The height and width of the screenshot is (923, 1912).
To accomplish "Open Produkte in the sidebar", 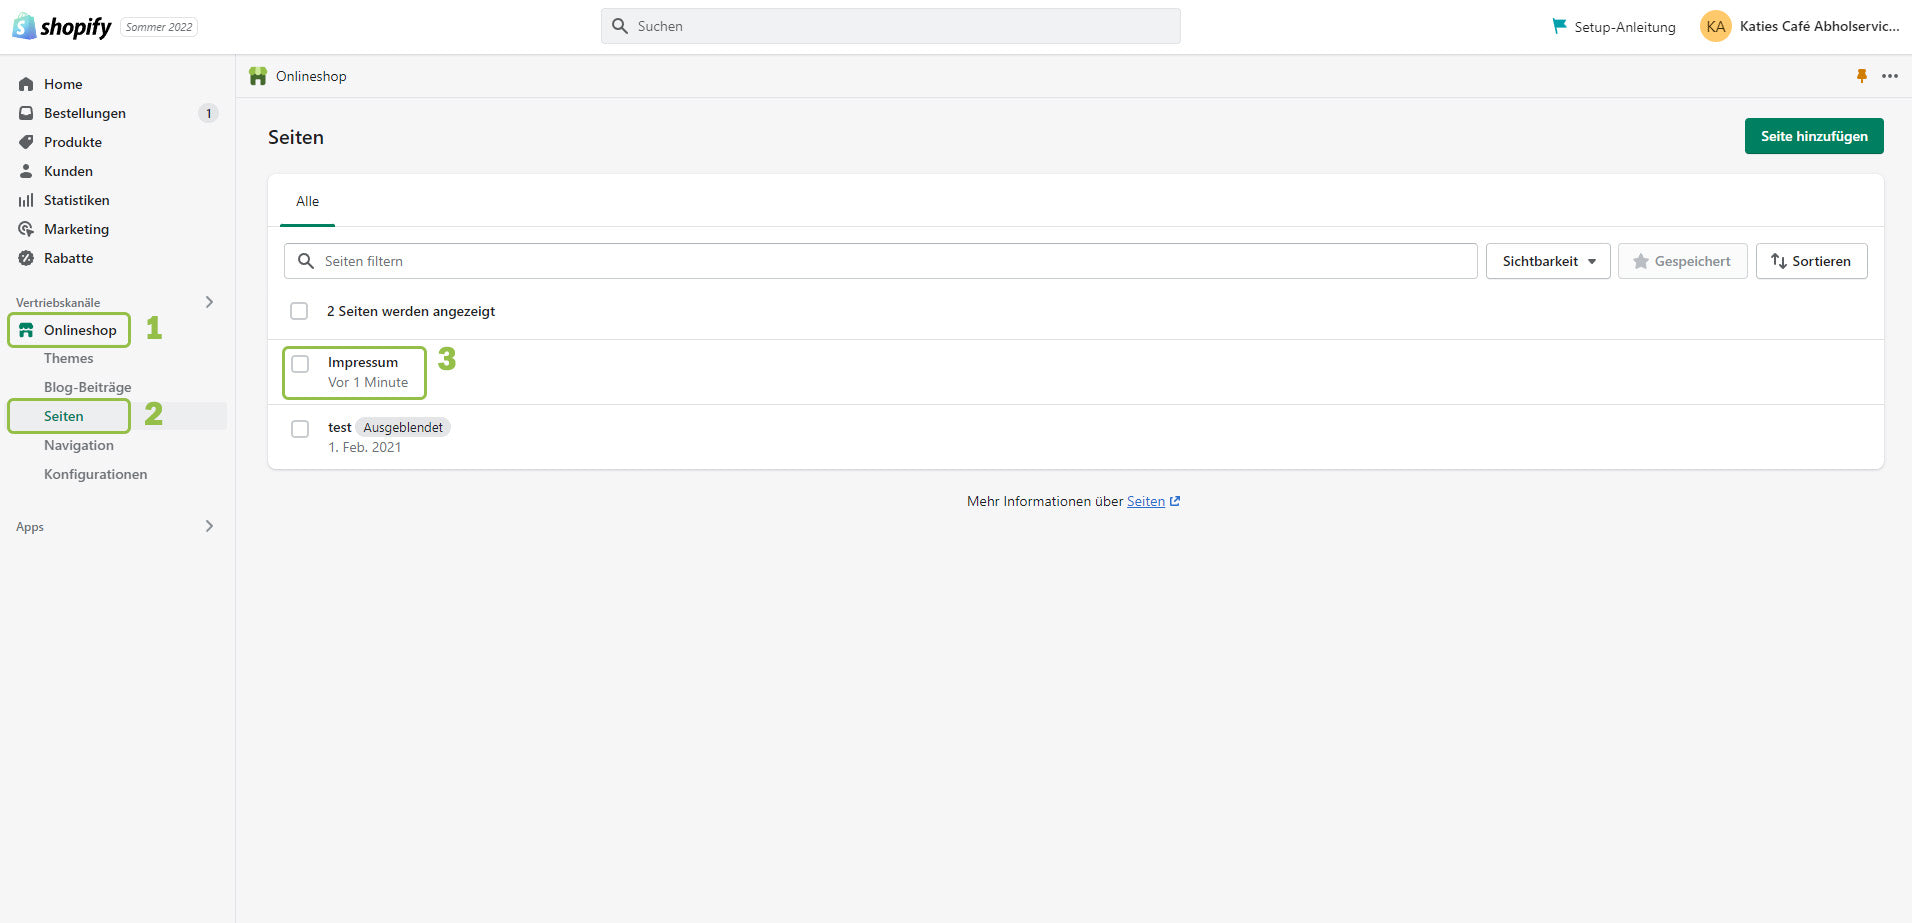I will [x=73, y=142].
